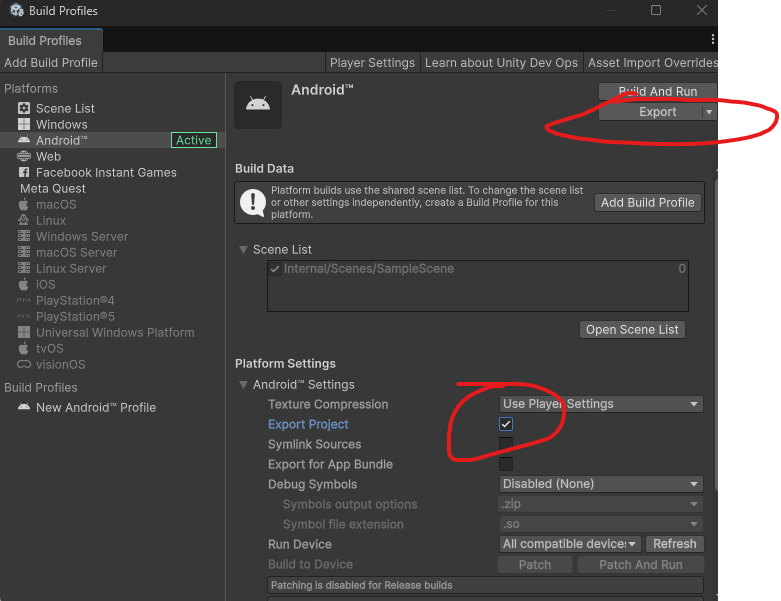Click the Facebook Instant Games icon

pos(24,172)
